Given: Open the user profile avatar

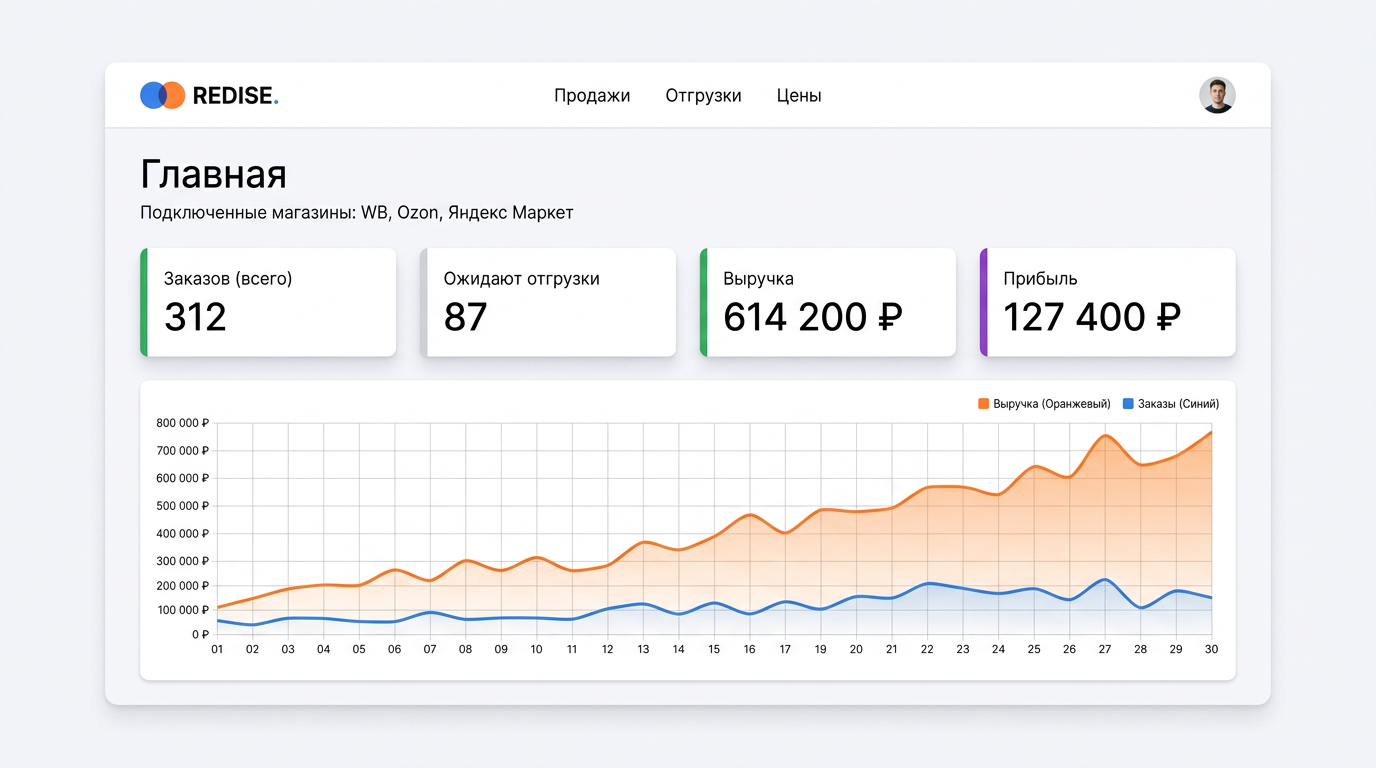Looking at the screenshot, I should 1217,95.
